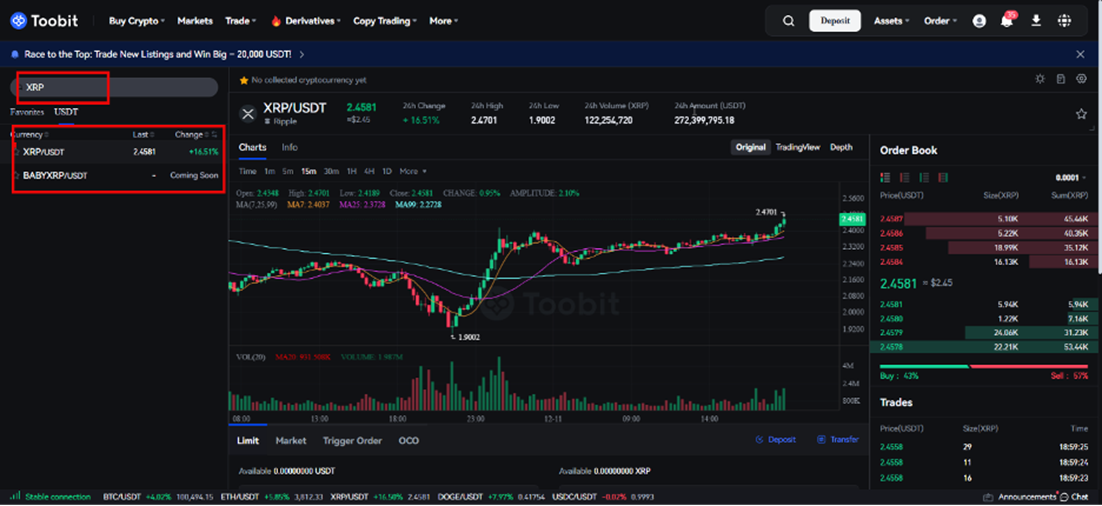
Task: Click the XRP coin logo in pair header
Action: click(247, 114)
